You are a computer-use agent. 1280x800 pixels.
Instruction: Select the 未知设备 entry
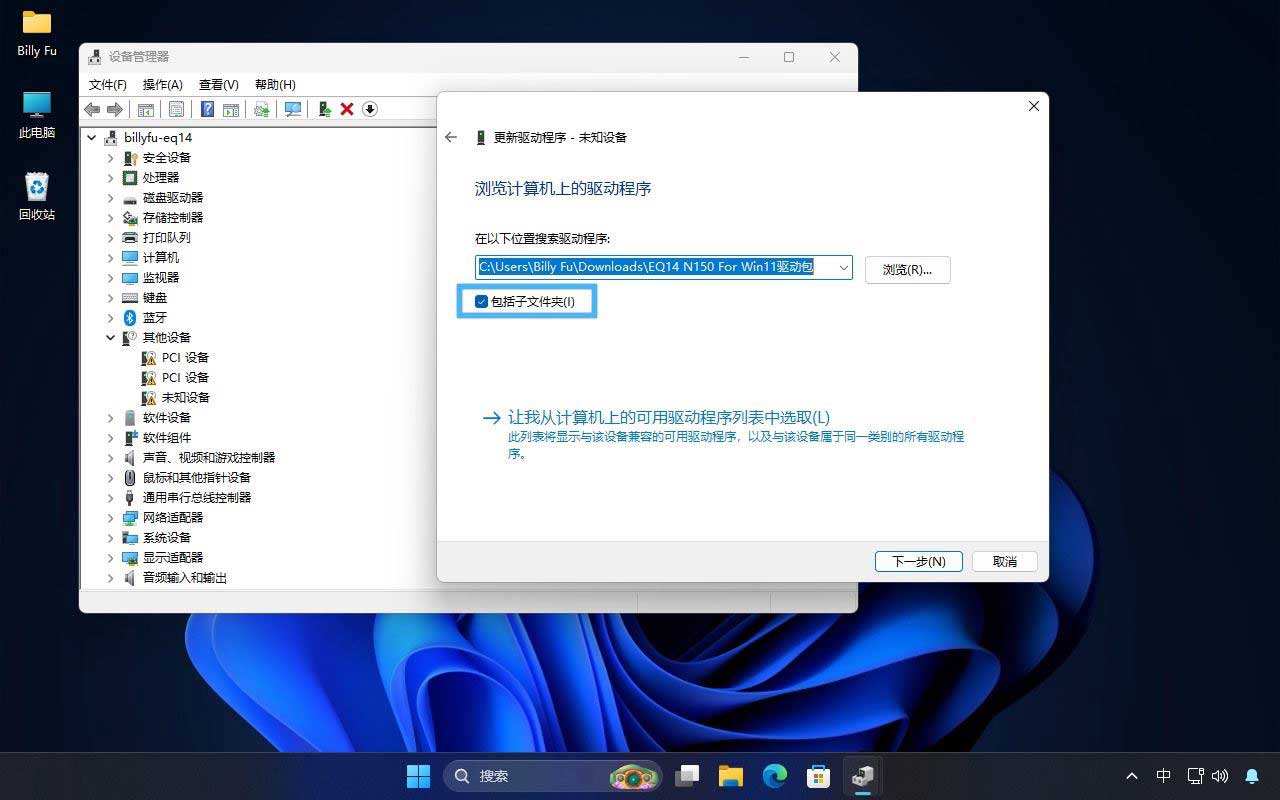(x=185, y=398)
